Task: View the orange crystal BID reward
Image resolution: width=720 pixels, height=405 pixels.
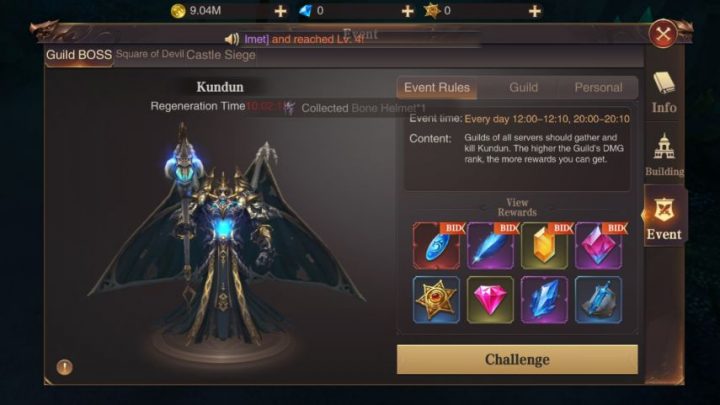Action: coord(544,246)
